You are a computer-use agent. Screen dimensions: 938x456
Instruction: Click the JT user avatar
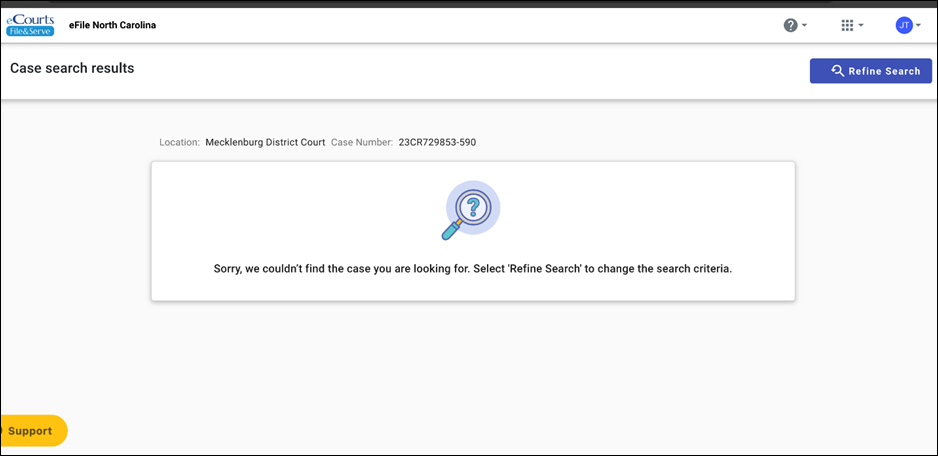tap(903, 25)
